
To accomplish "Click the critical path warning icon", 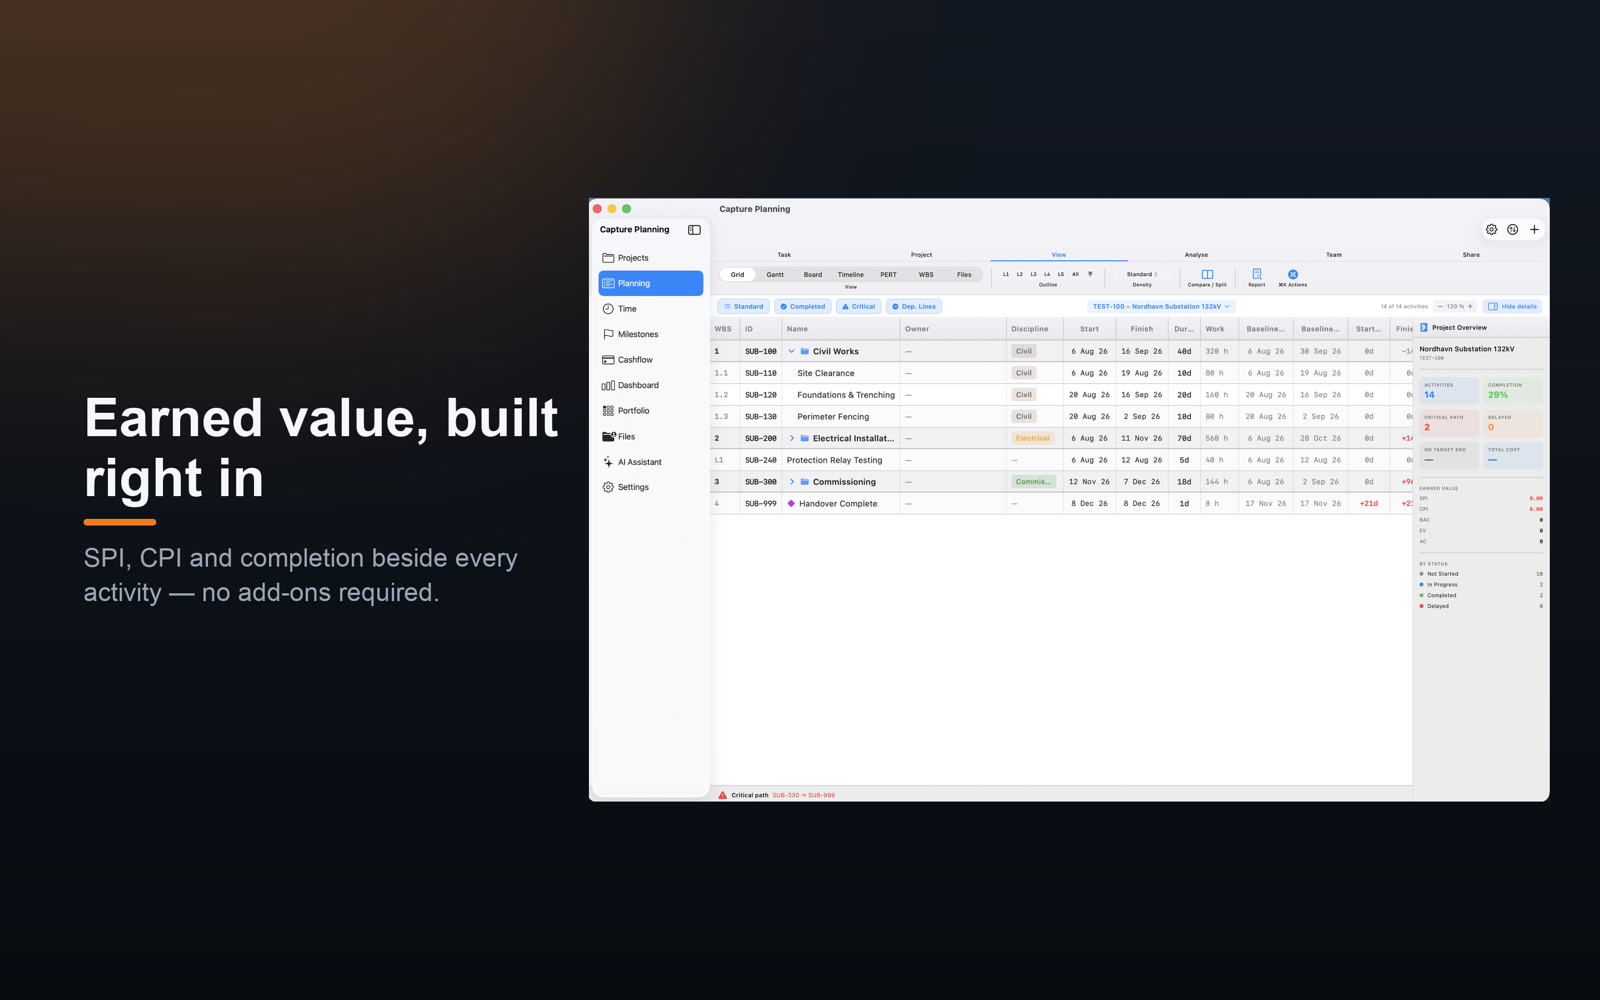I will 722,795.
